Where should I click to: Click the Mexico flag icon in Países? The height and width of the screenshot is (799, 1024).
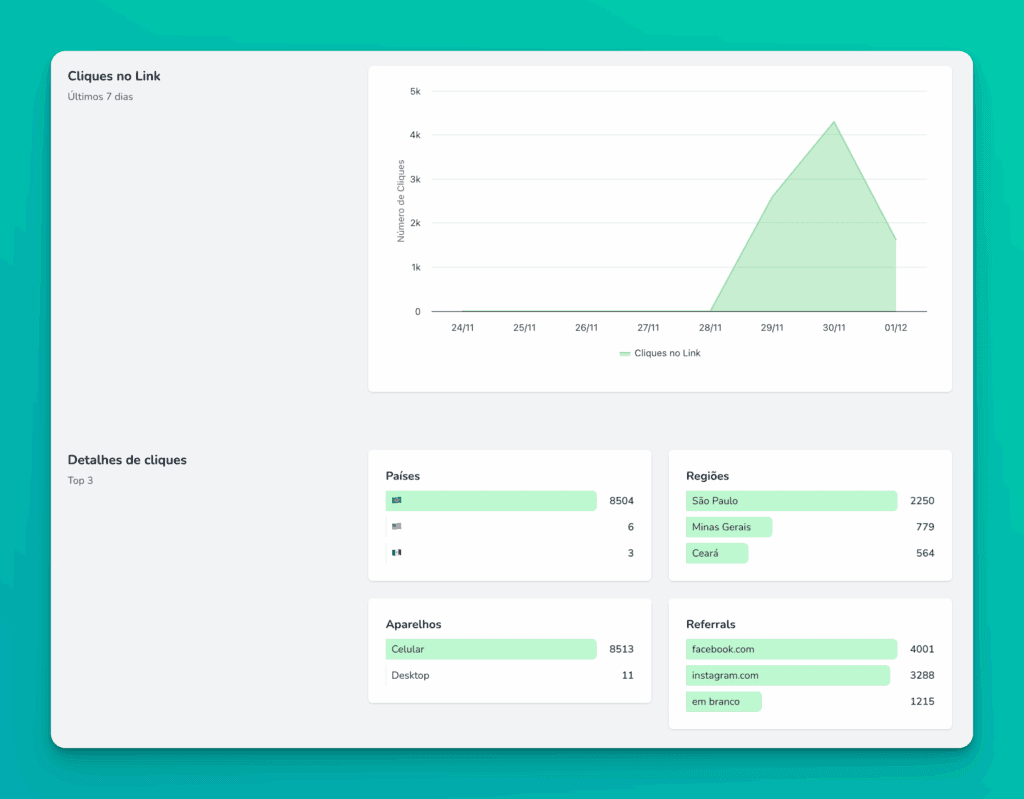click(x=394, y=552)
